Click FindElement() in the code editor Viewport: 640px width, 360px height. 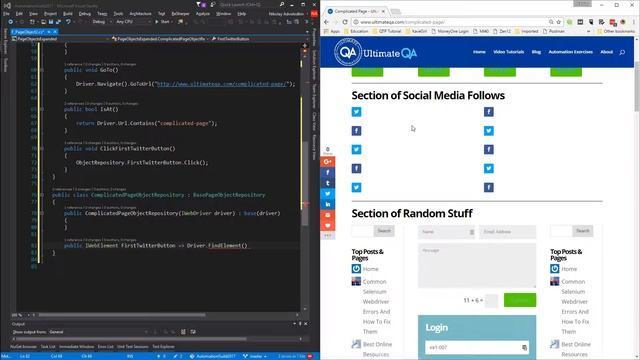point(228,245)
